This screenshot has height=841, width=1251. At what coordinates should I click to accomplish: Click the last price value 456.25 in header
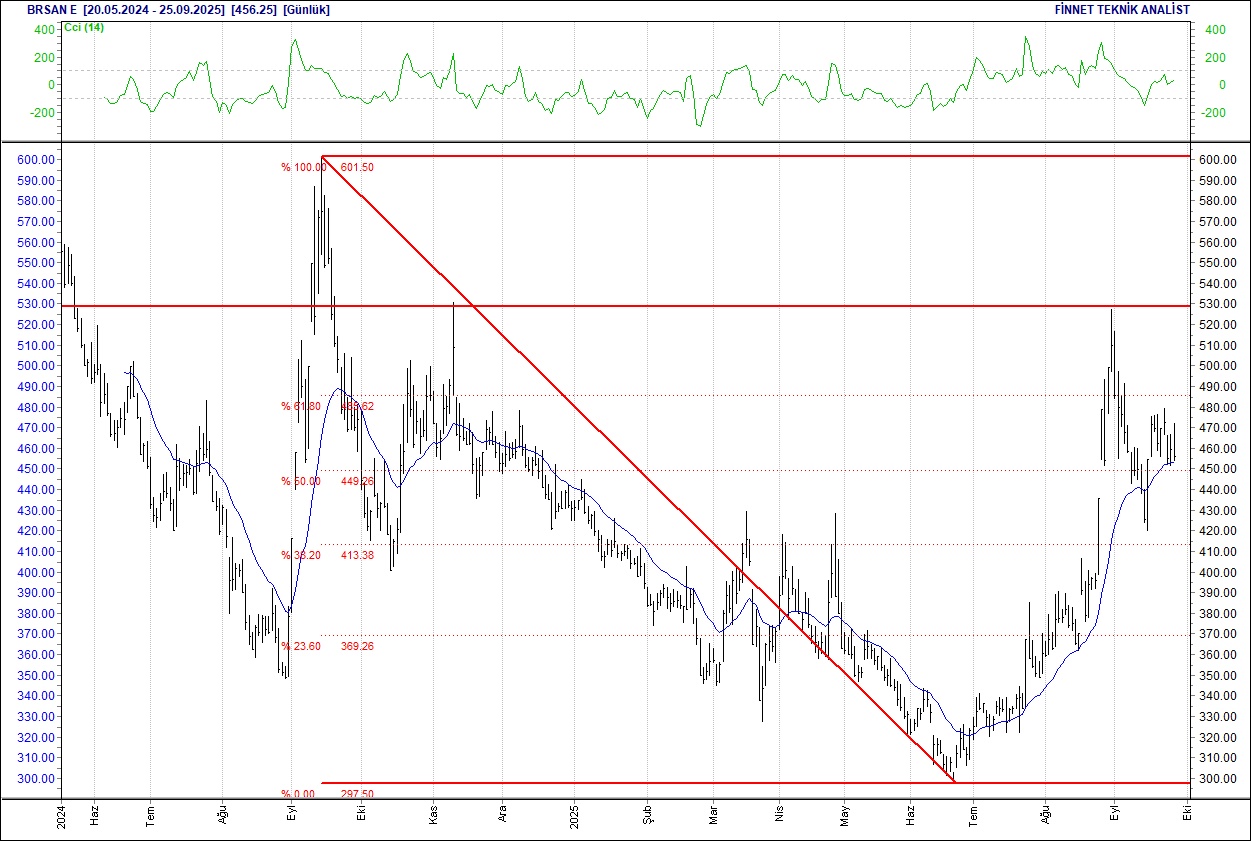253,9
